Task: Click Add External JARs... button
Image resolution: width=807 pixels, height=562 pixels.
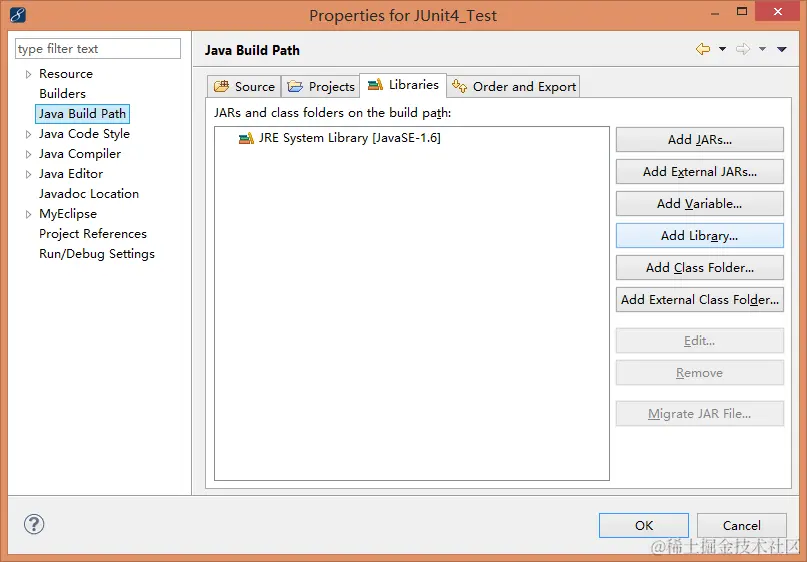Action: pos(699,171)
